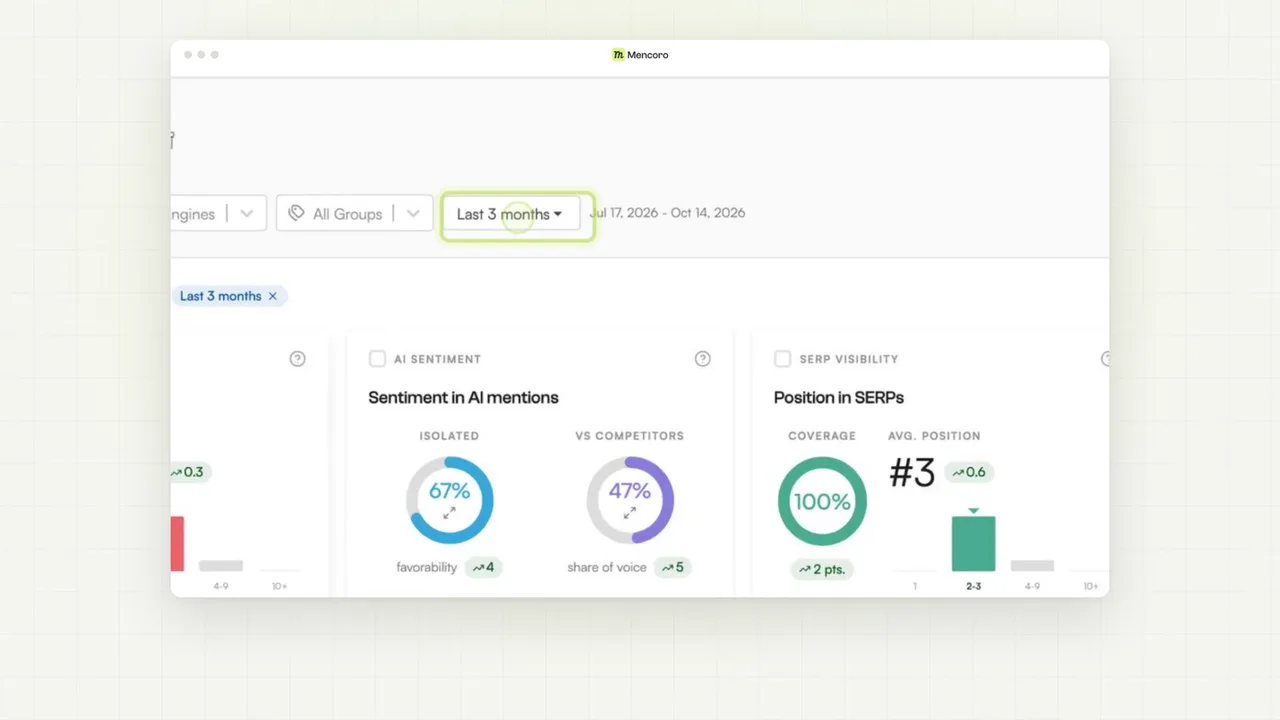Screen dimensions: 1280x720
Task: Click the Mencoro logo icon
Action: [618, 55]
